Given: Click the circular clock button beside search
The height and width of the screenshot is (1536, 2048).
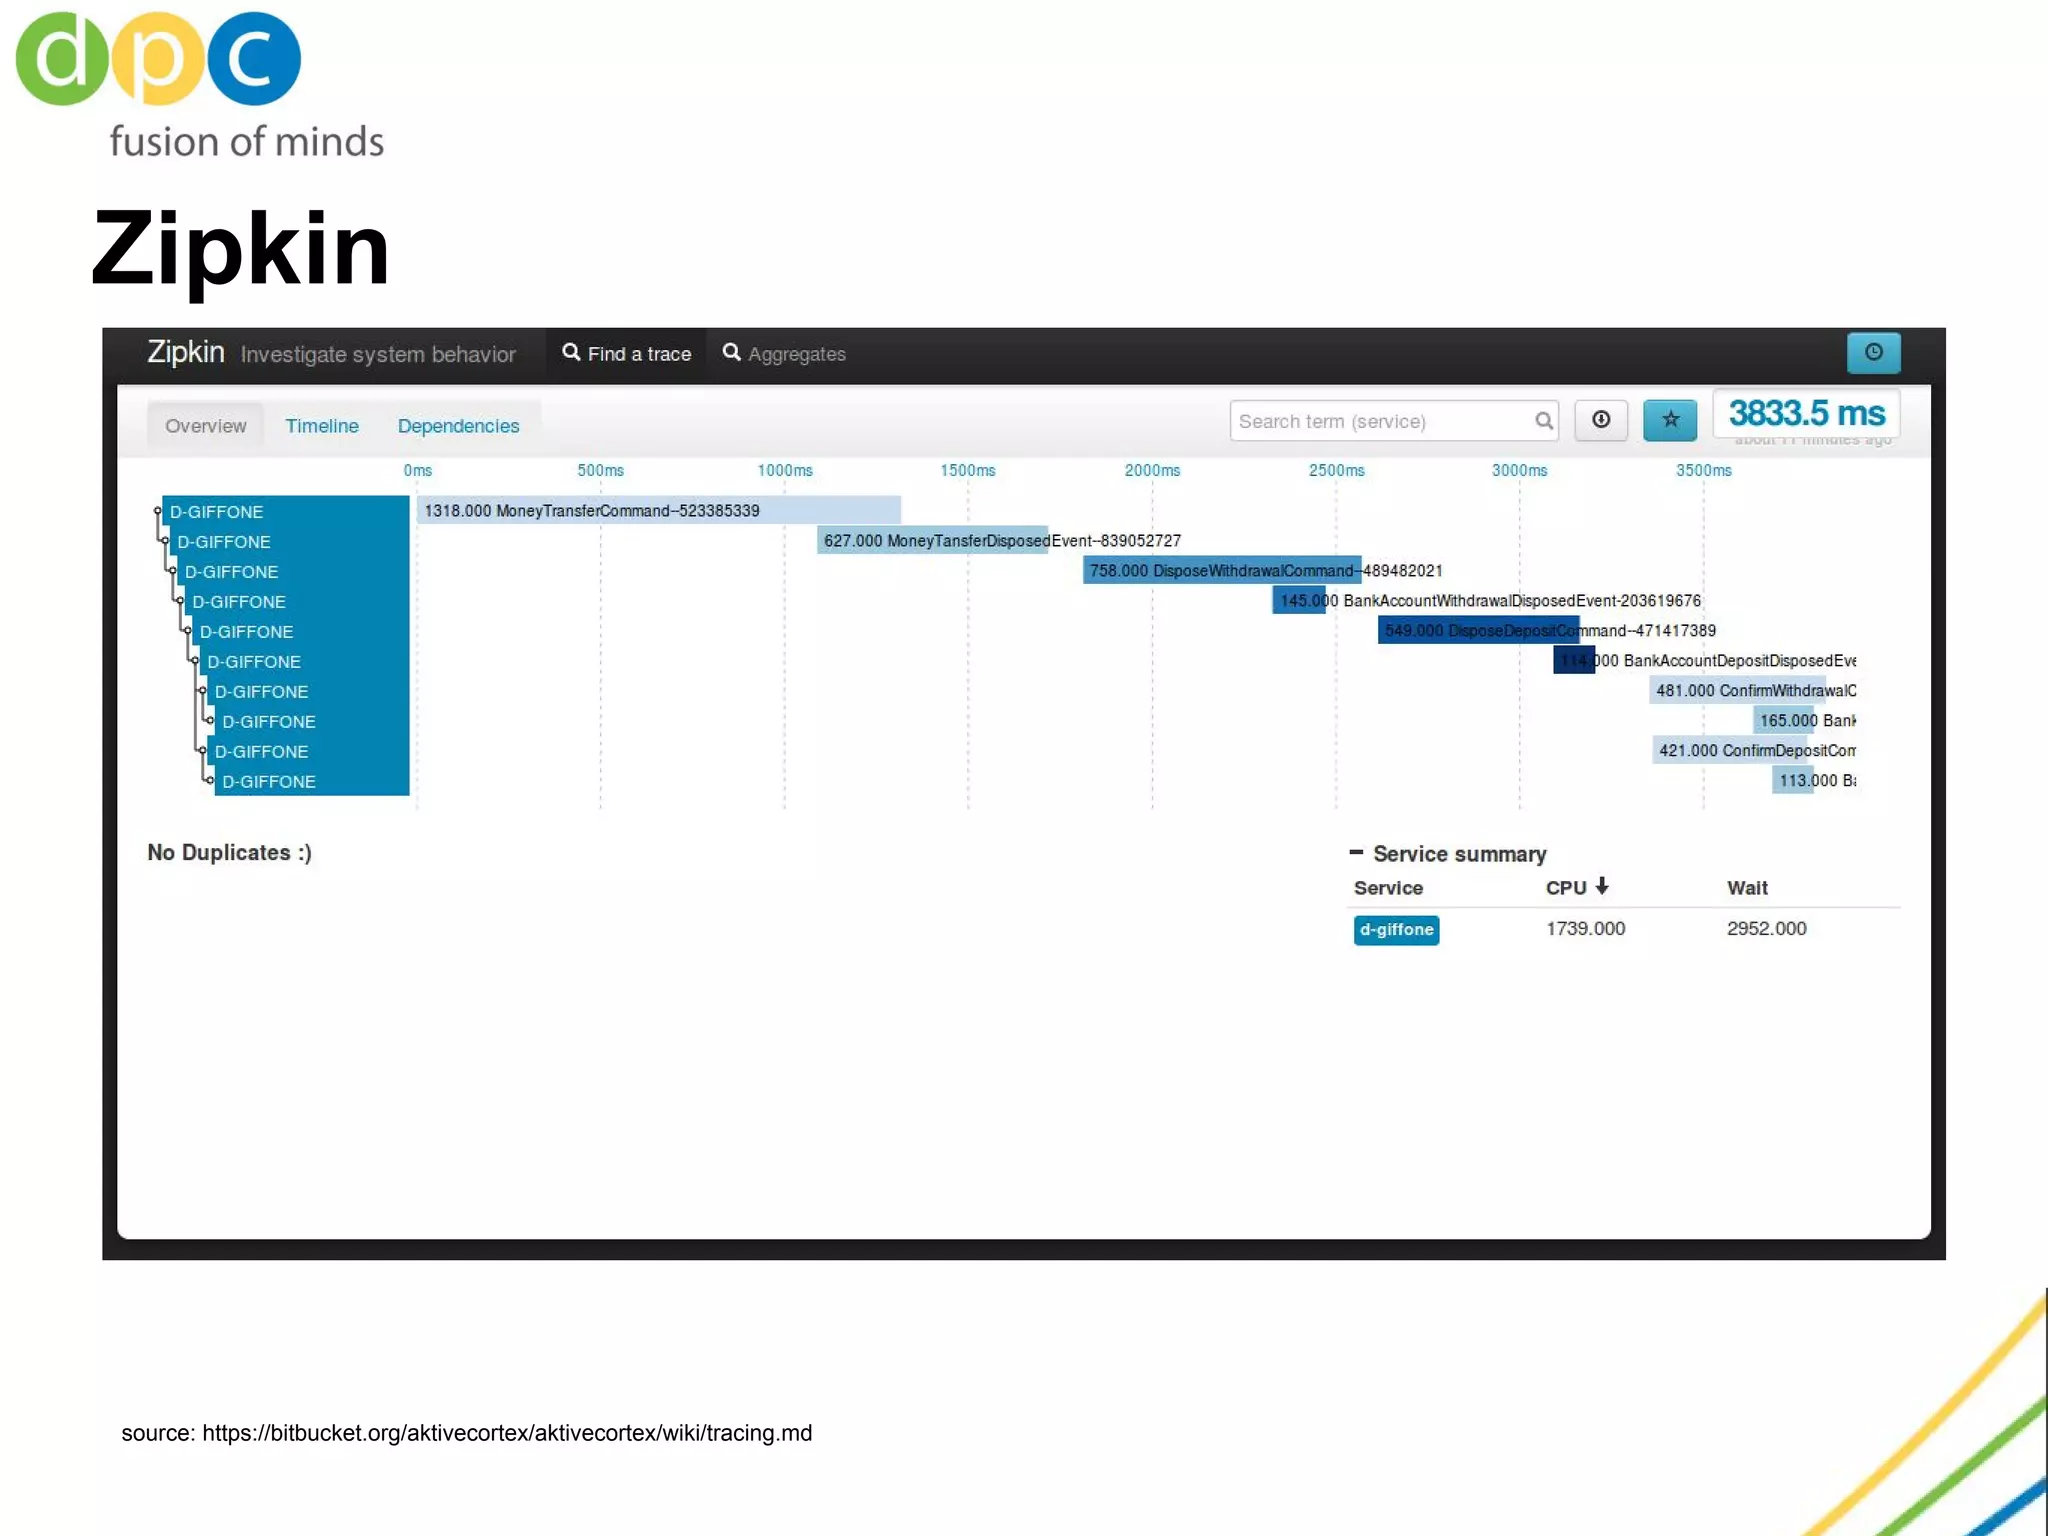Looking at the screenshot, I should [x=1601, y=420].
